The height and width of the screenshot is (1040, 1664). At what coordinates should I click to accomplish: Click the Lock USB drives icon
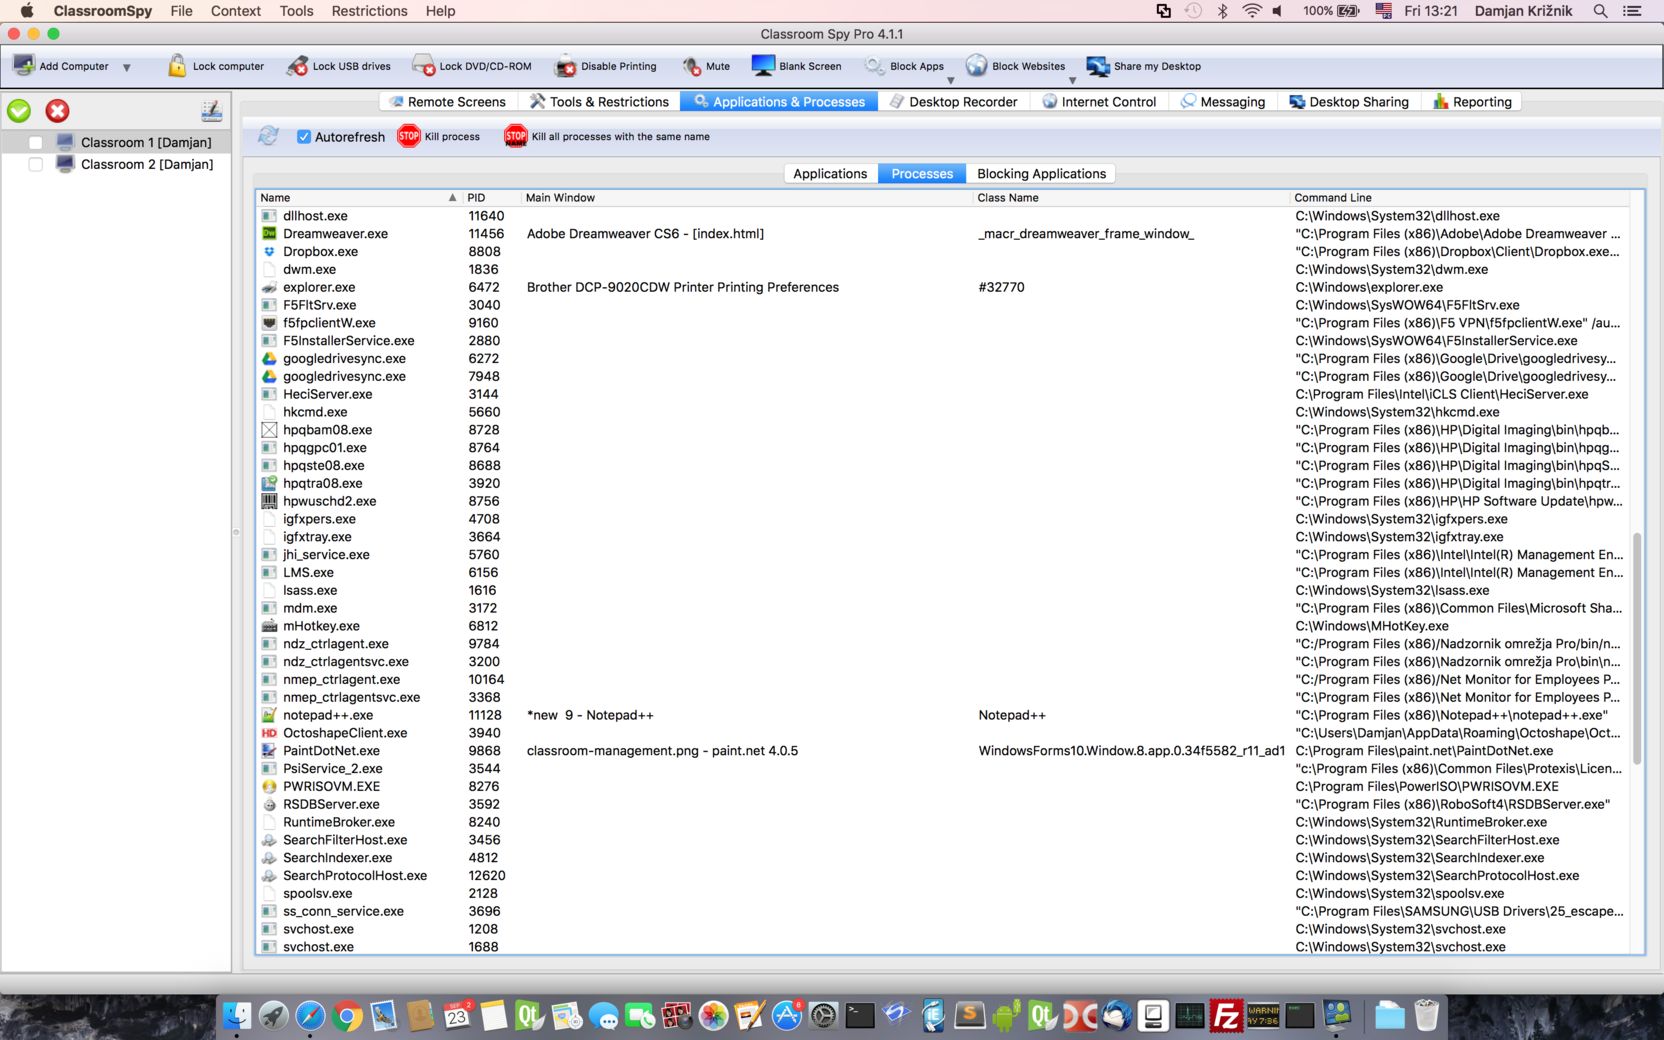tap(297, 66)
